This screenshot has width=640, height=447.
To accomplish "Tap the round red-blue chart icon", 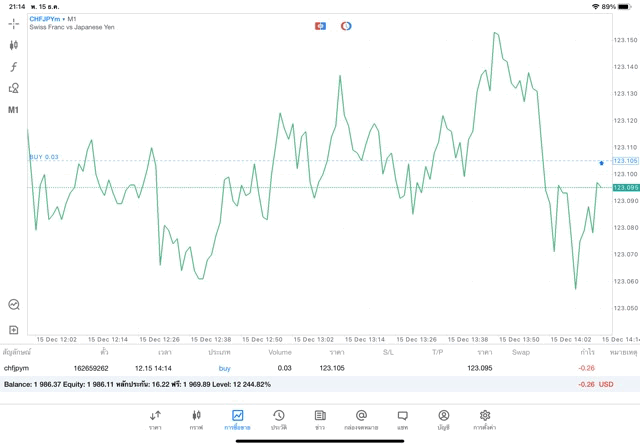I will pyautogui.click(x=346, y=26).
